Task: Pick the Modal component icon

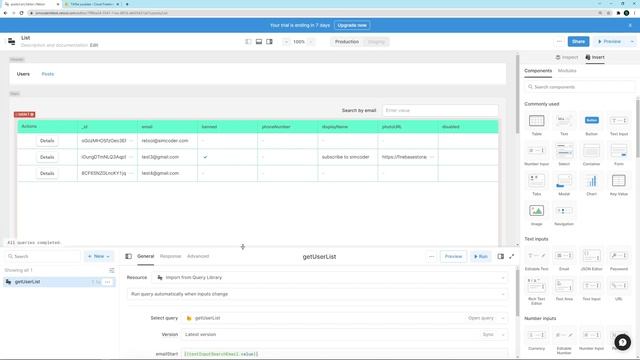Action: [x=564, y=181]
